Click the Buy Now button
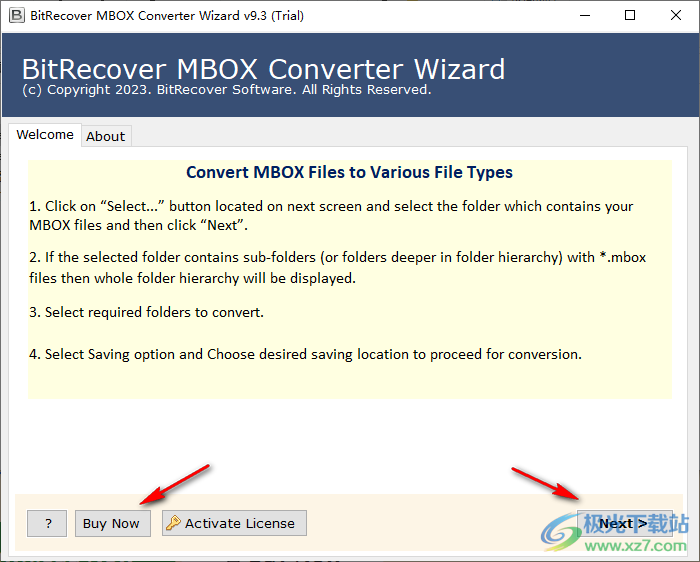Screen dimensions: 700x562 [x=112, y=523]
